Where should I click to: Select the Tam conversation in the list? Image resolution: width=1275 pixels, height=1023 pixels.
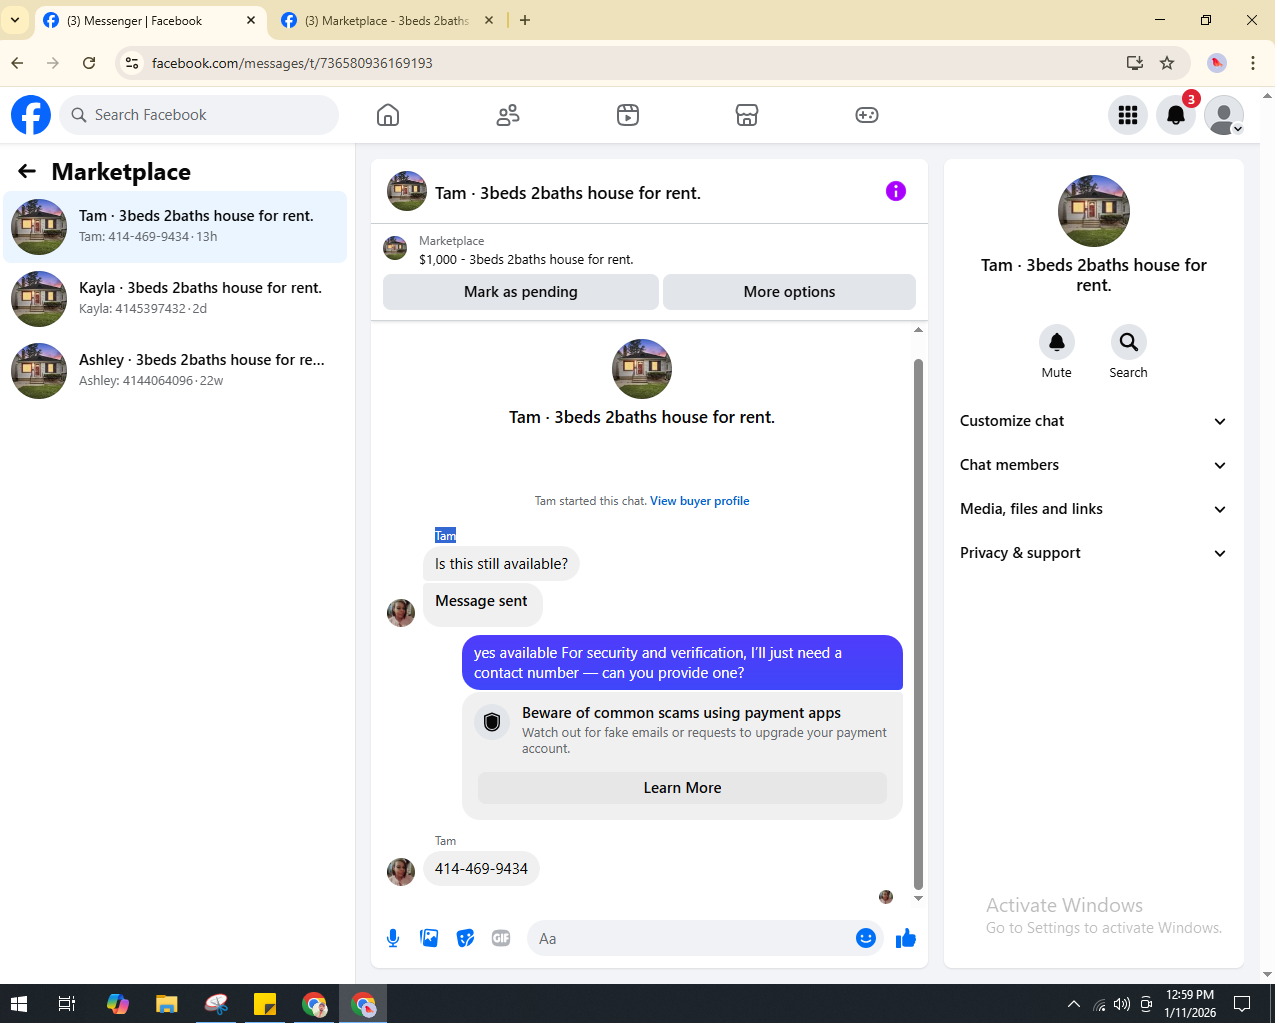click(x=175, y=227)
